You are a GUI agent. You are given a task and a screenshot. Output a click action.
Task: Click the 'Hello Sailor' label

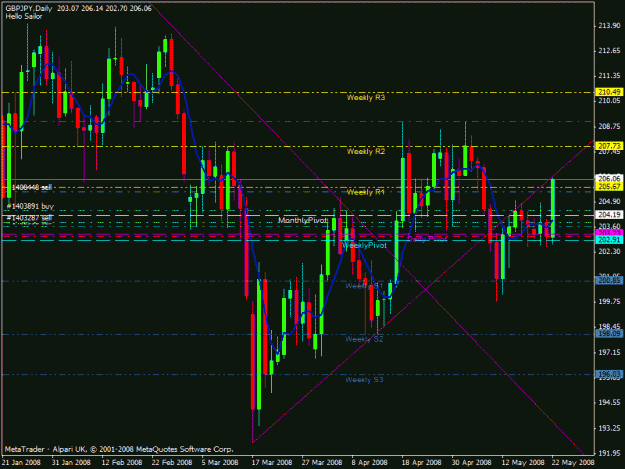click(24, 17)
